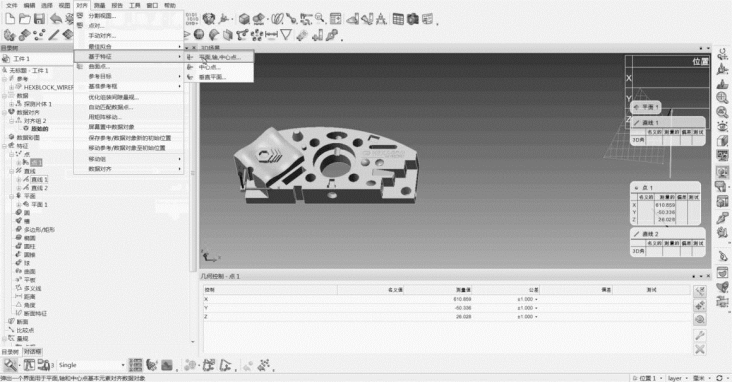Open file using the folder icon
732x382 pixels.
point(25,19)
